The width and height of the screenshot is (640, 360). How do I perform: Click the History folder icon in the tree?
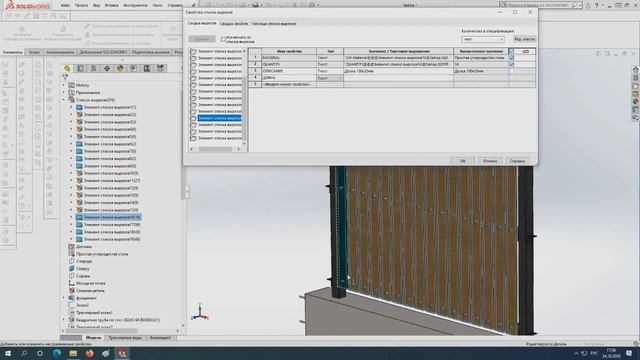[x=71, y=85]
